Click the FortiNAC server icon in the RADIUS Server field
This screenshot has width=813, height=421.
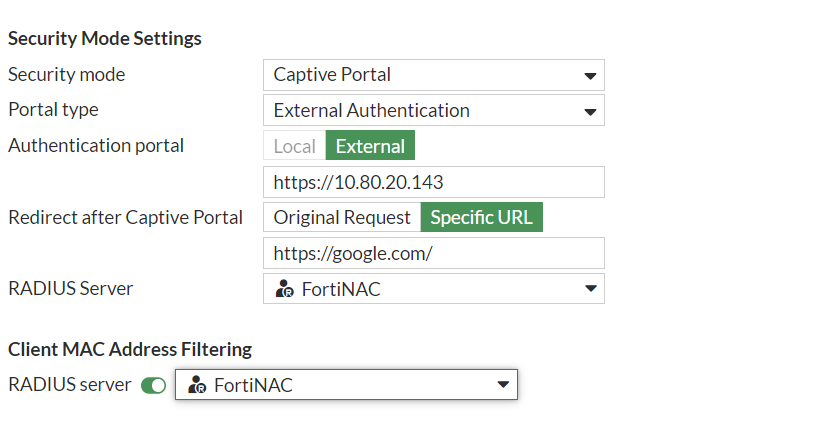pos(284,290)
